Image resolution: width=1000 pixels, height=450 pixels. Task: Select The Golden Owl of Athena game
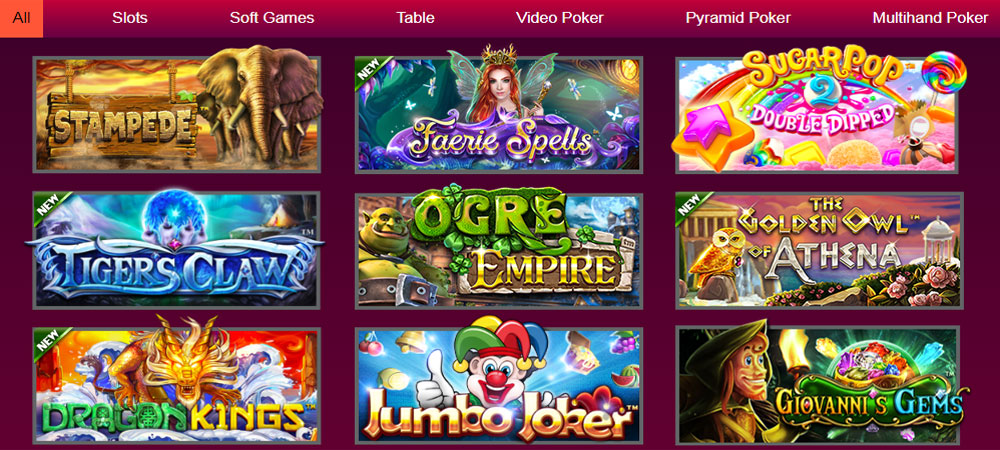(x=819, y=250)
